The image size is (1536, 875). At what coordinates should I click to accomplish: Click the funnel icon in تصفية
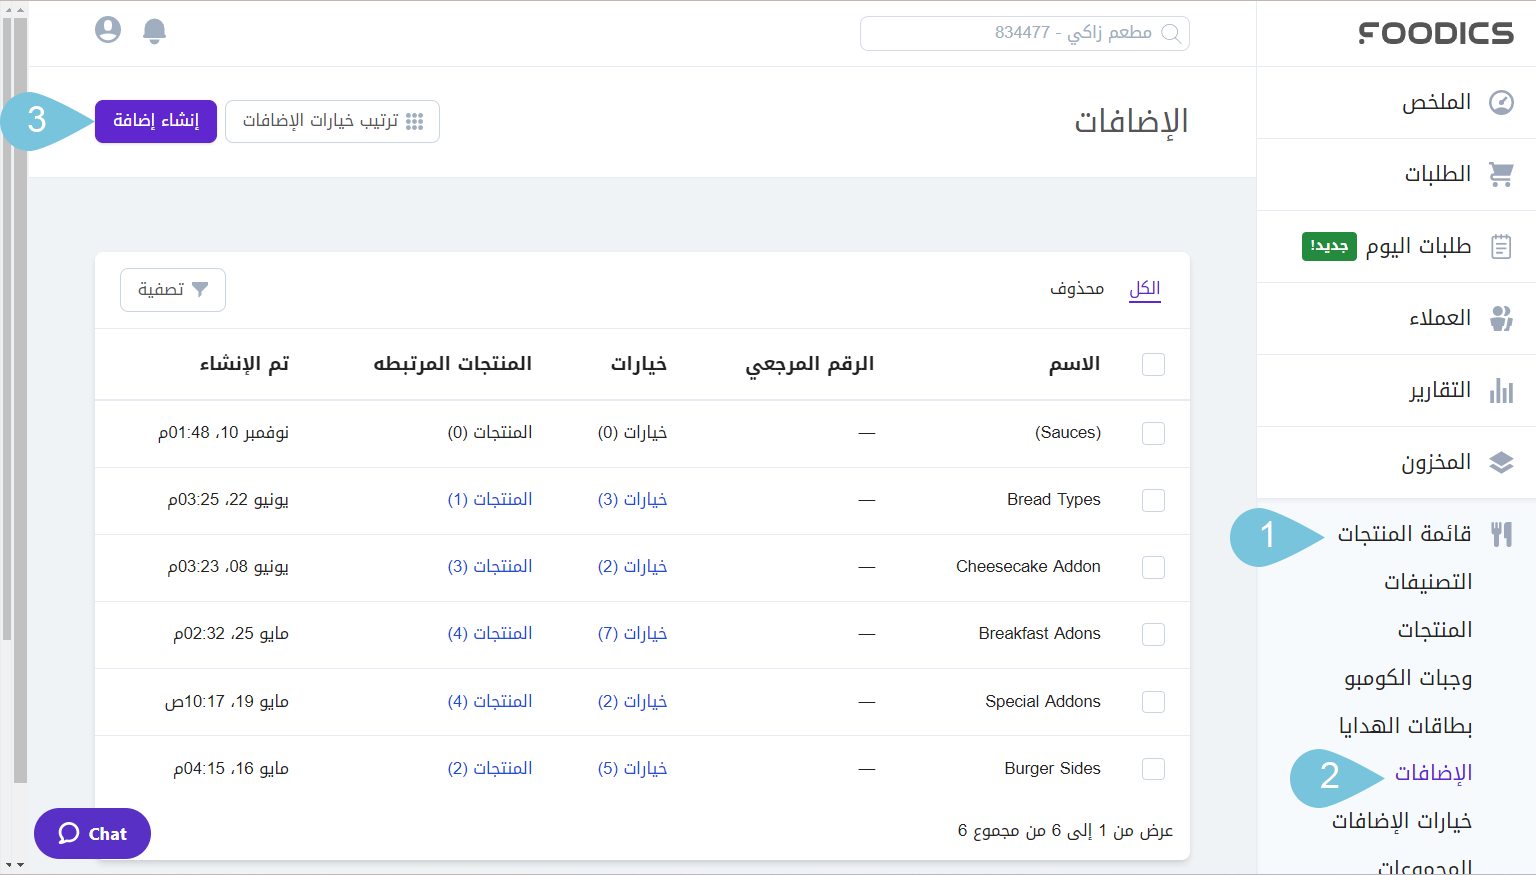pyautogui.click(x=200, y=290)
